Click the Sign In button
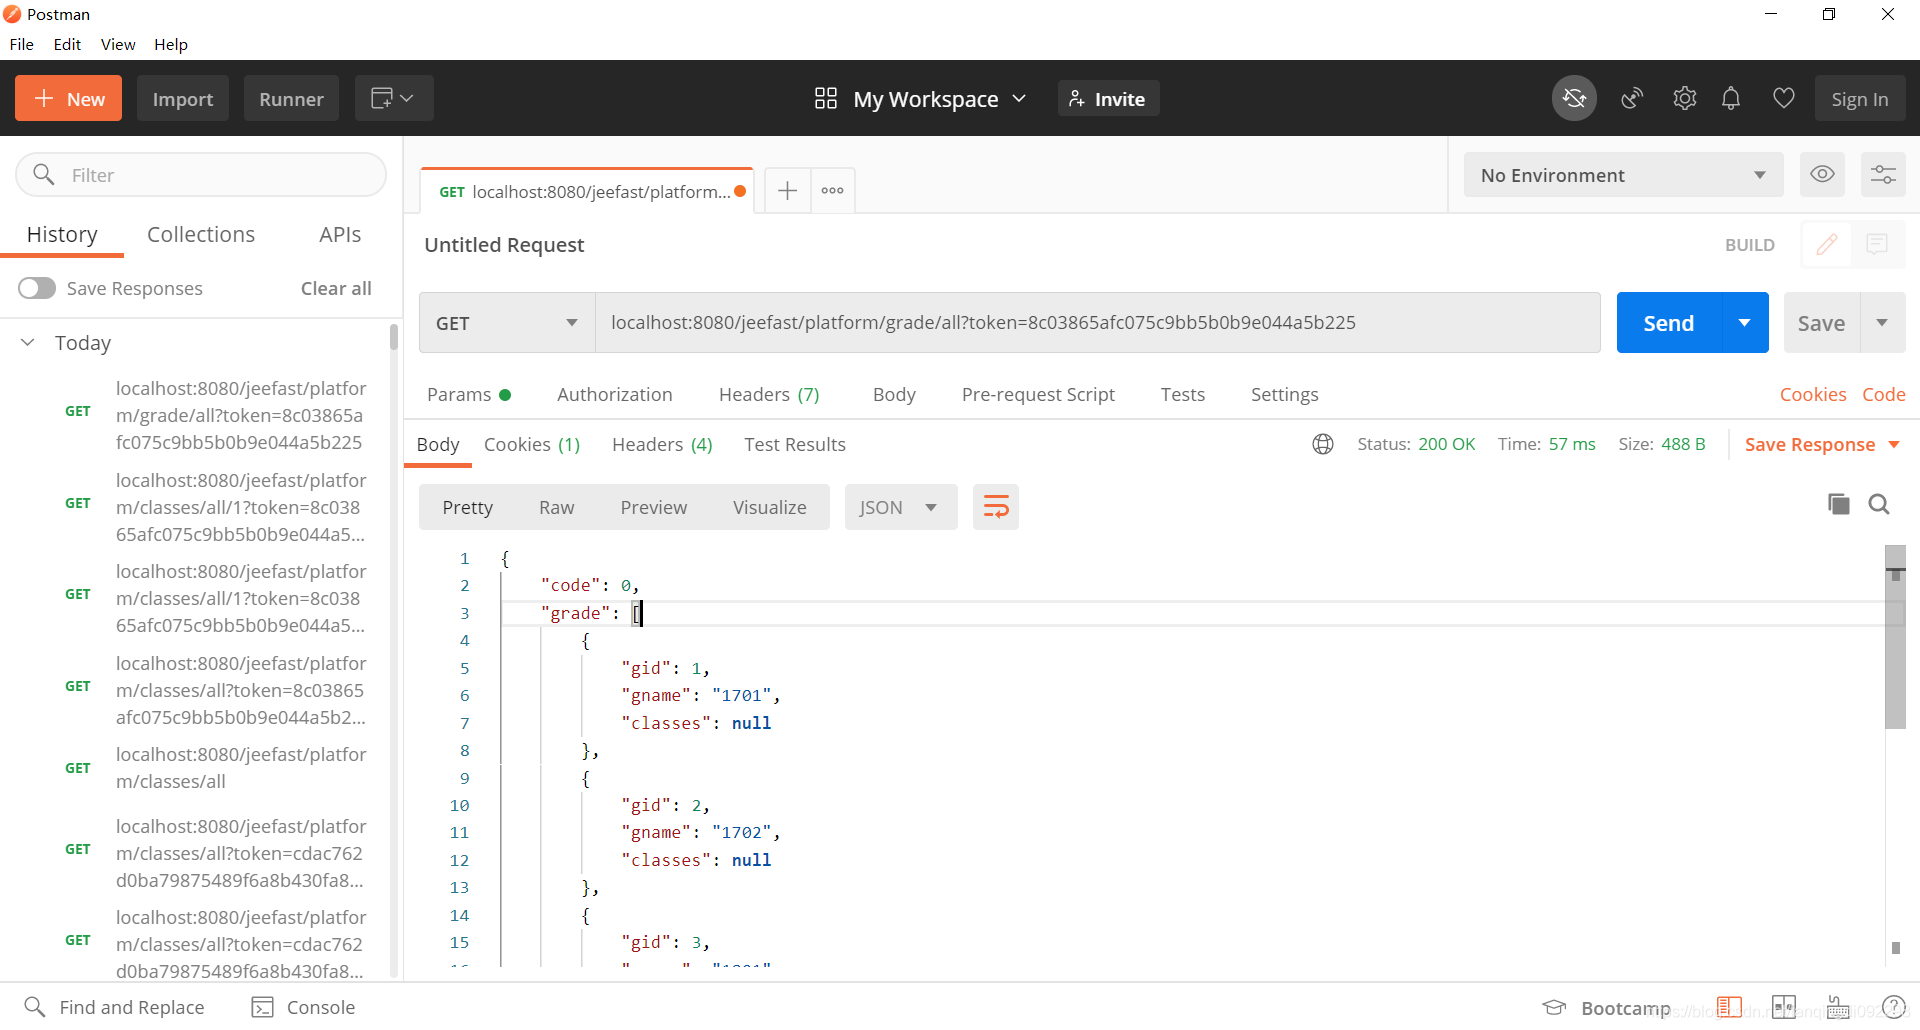This screenshot has width=1920, height=1030. [x=1860, y=98]
